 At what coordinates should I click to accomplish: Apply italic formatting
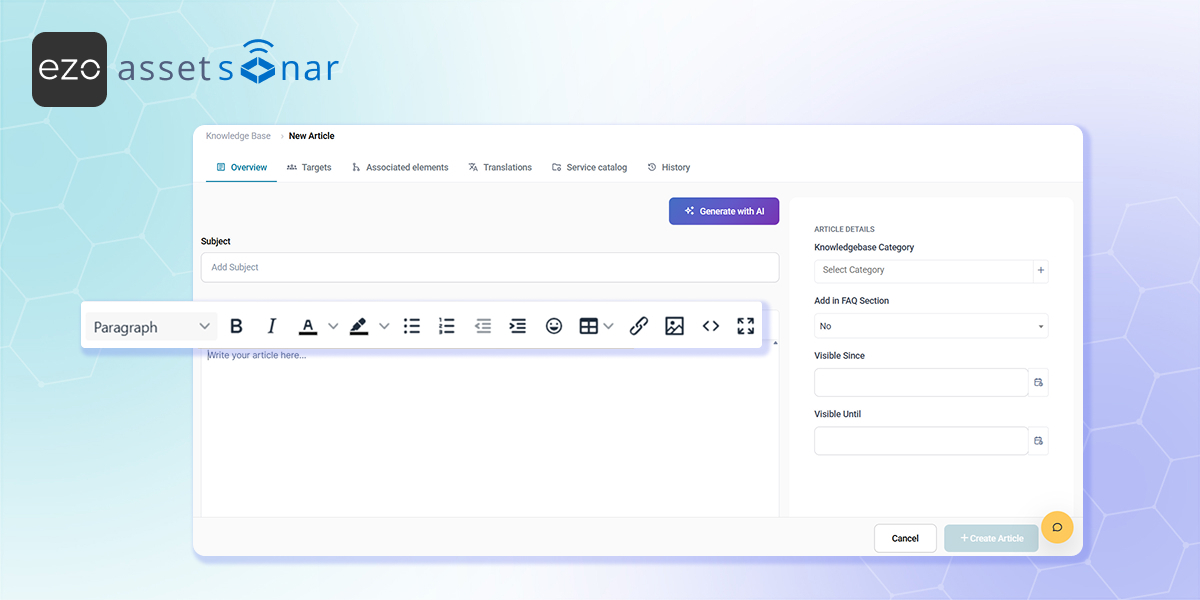(x=271, y=326)
